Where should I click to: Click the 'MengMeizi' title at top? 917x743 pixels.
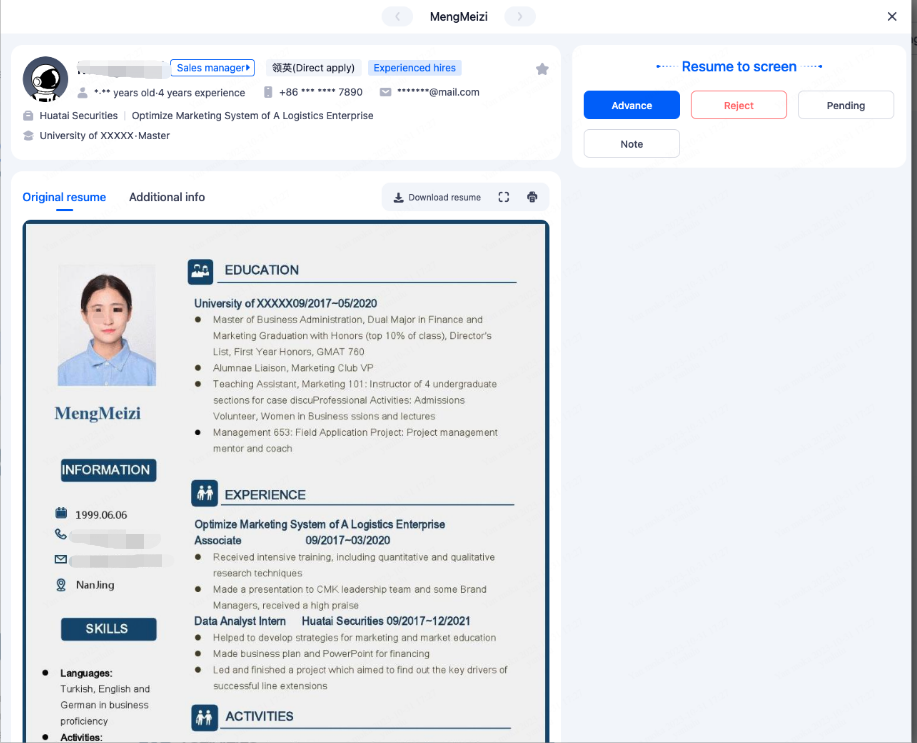(458, 16)
